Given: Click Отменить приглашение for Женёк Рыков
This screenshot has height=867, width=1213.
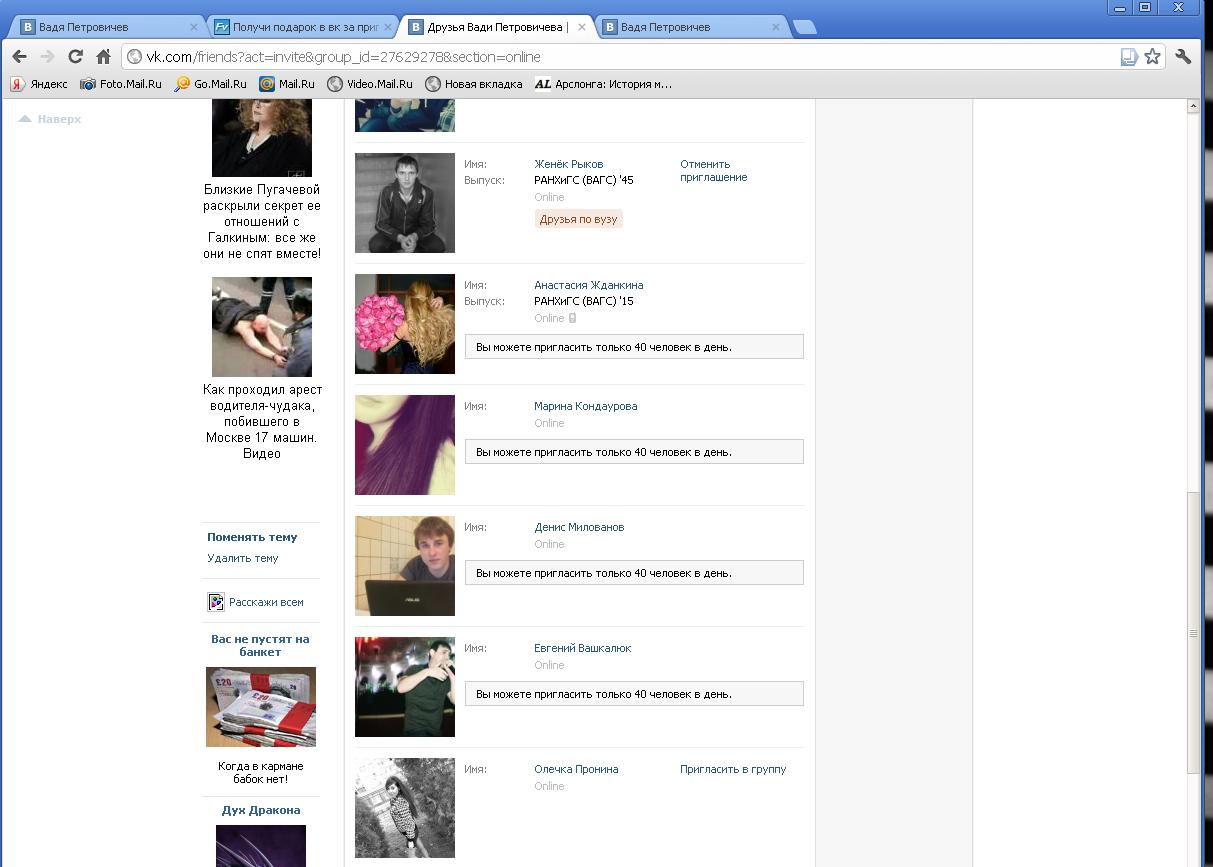Looking at the screenshot, I should point(714,170).
